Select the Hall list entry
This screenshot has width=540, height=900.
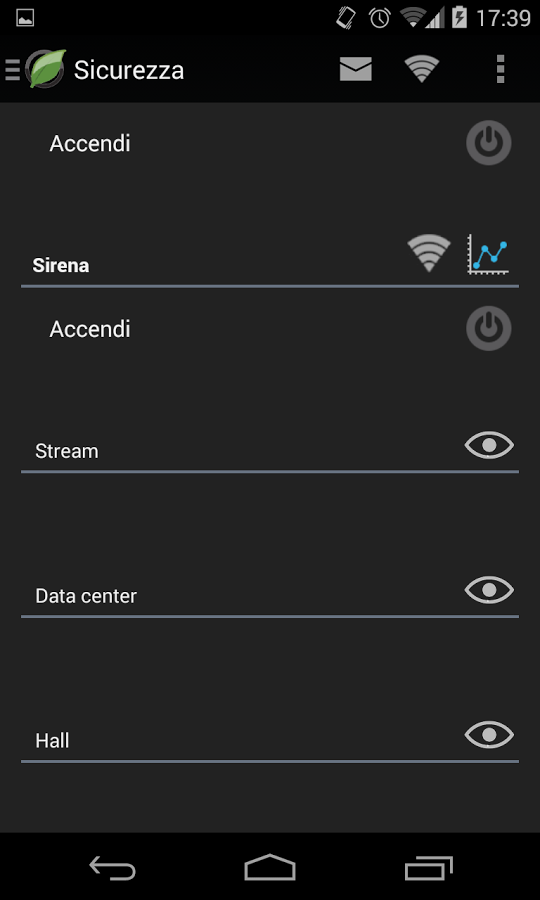pyautogui.click(x=270, y=740)
